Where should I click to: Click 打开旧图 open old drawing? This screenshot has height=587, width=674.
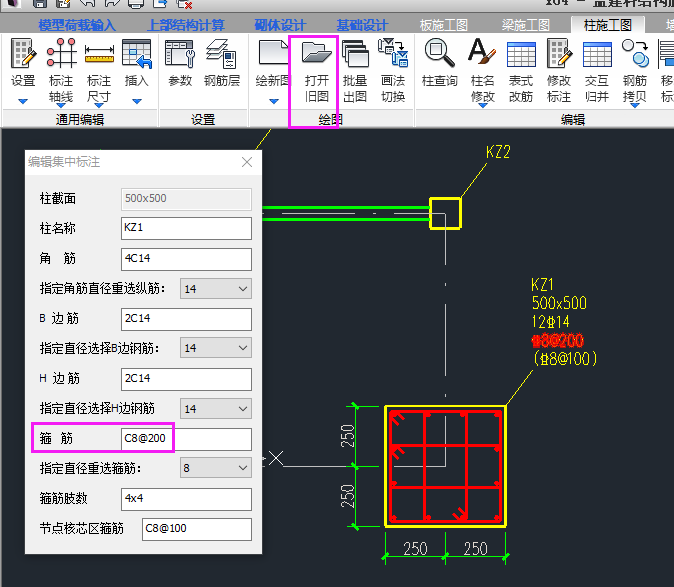click(x=317, y=71)
